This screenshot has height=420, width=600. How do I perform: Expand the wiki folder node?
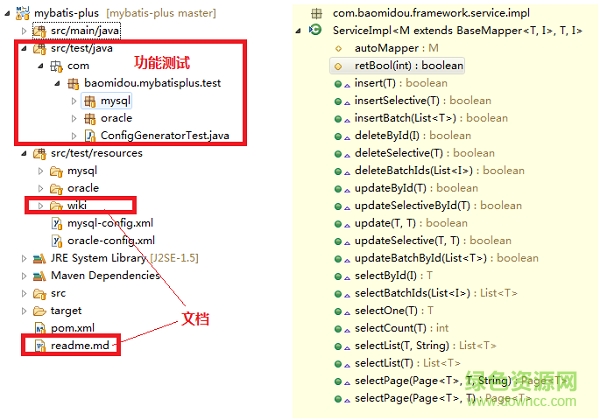(41, 206)
